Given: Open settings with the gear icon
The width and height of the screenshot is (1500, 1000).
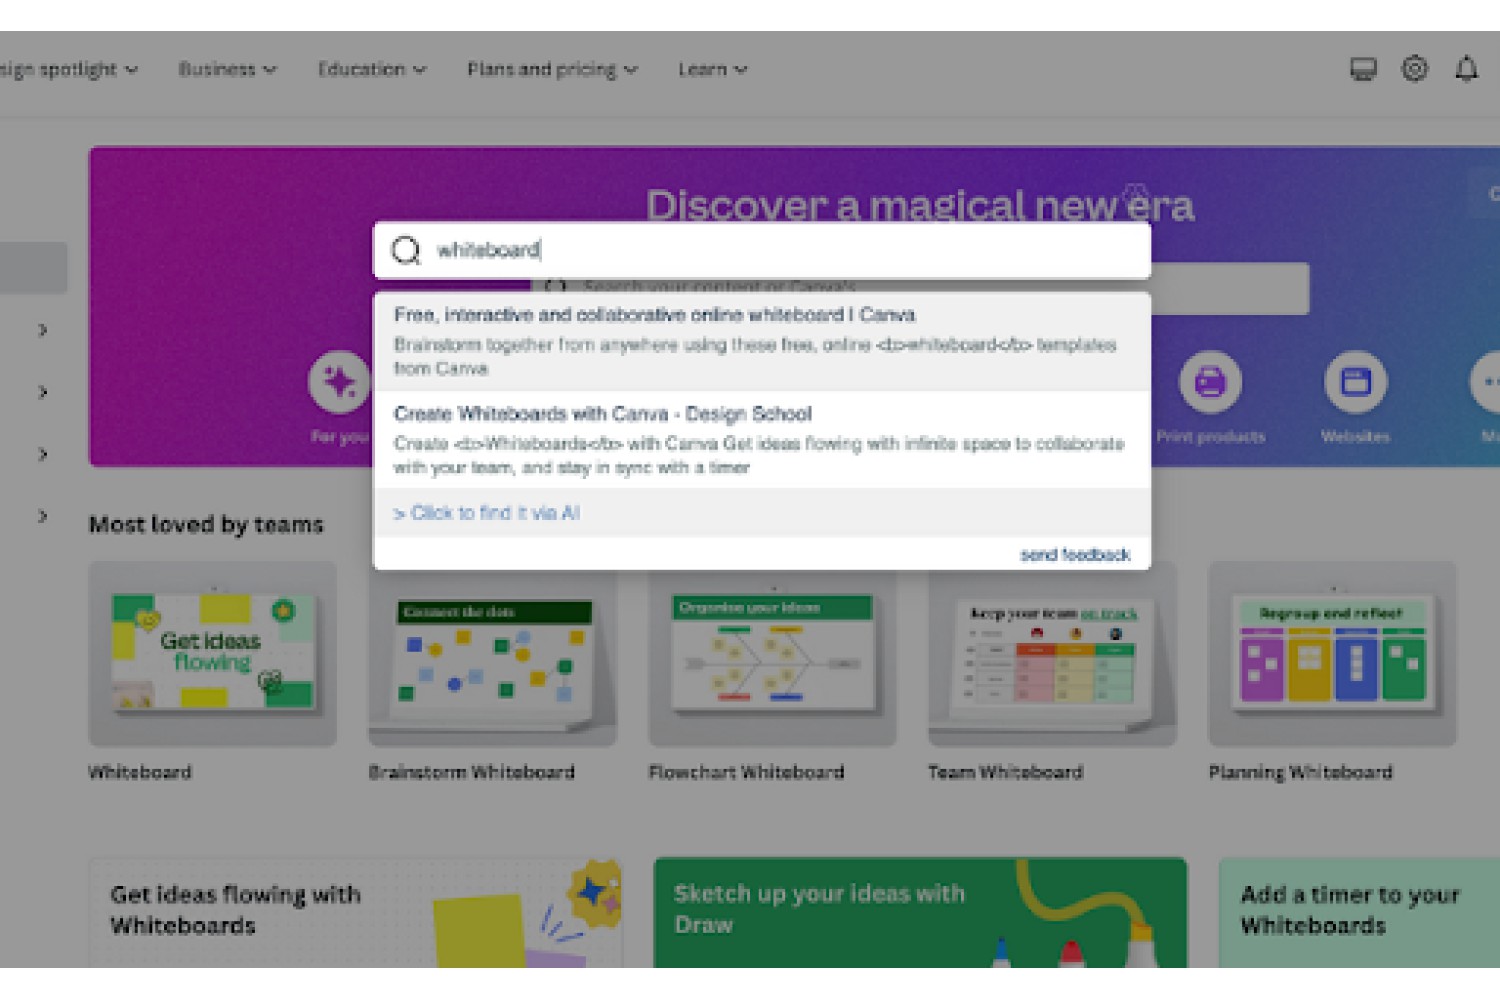Looking at the screenshot, I should pyautogui.click(x=1415, y=69).
